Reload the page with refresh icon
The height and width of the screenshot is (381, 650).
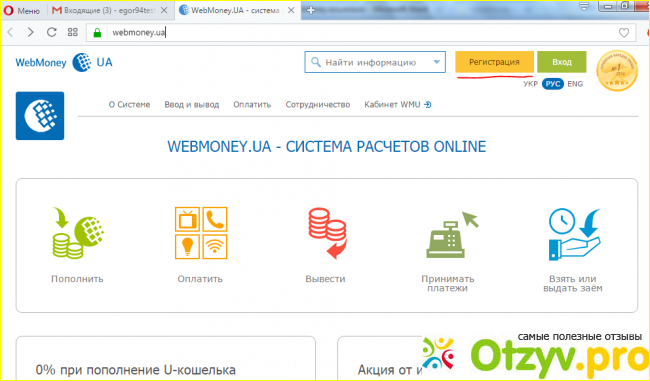pos(51,32)
